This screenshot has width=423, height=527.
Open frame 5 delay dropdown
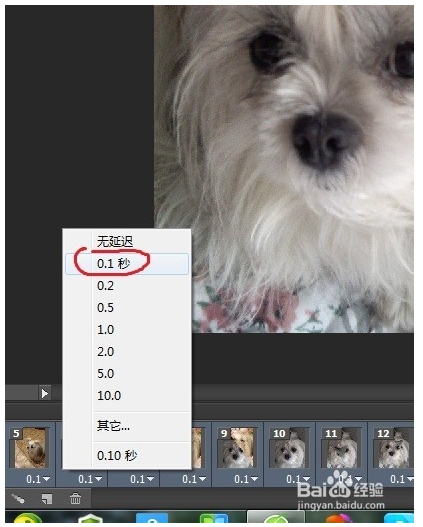coord(38,479)
